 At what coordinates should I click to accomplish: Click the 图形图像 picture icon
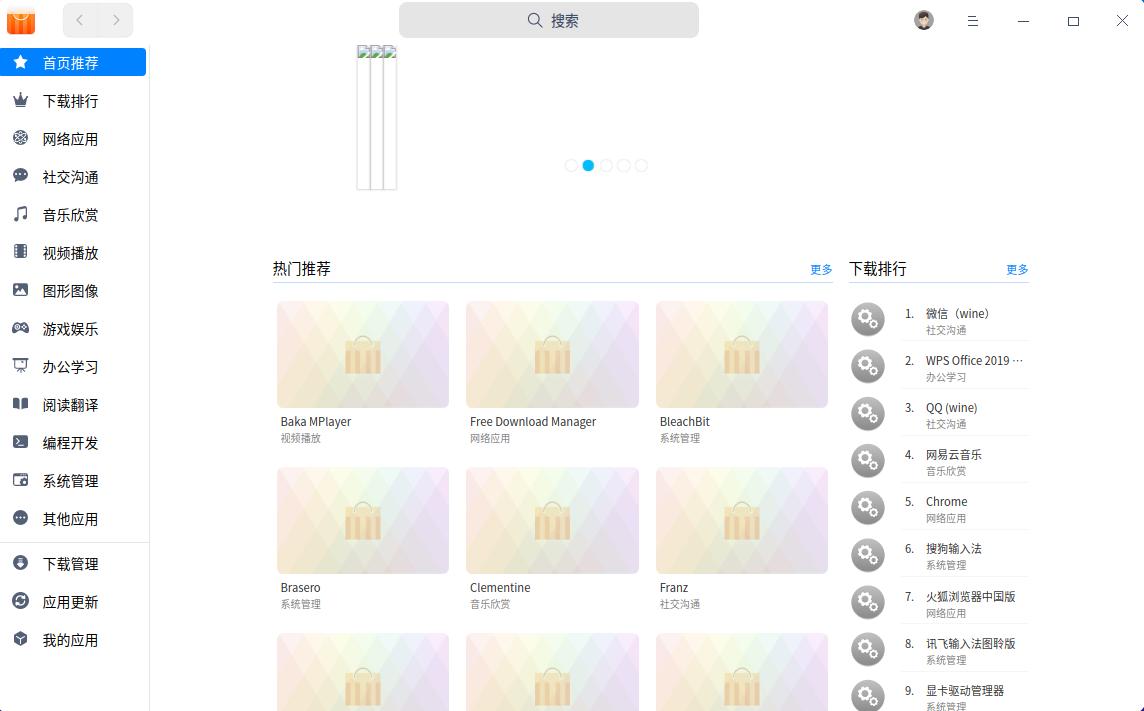click(20, 290)
